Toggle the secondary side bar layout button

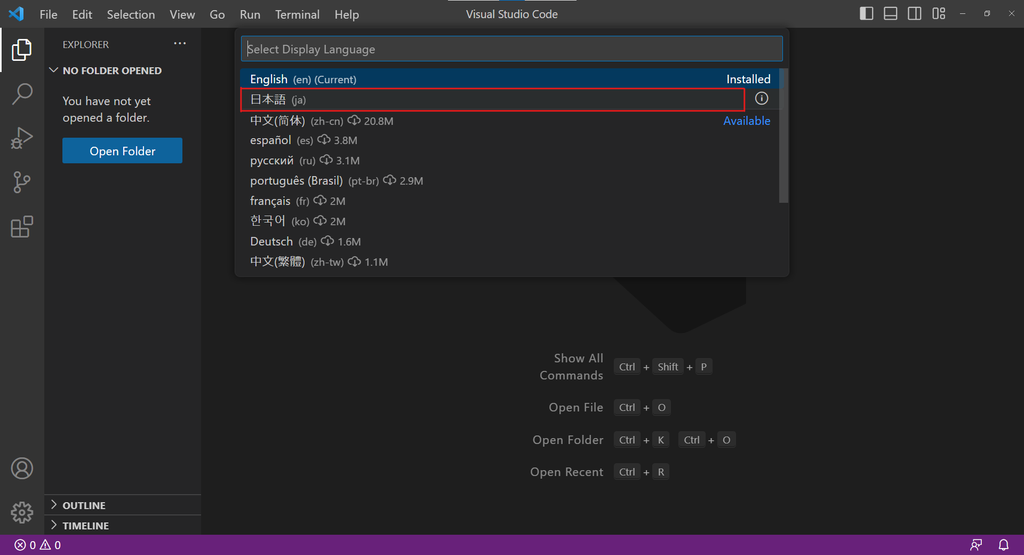coord(914,14)
